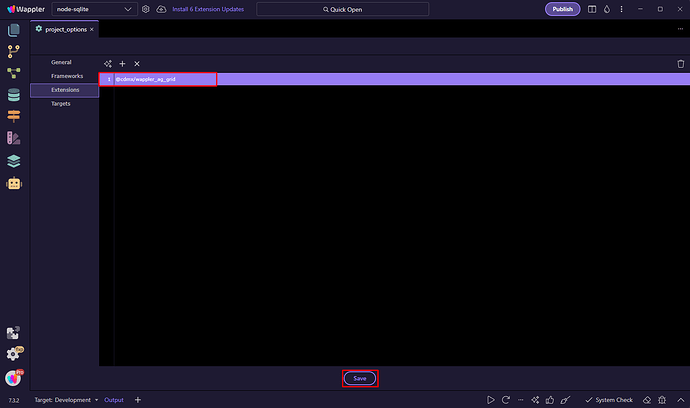The width and height of the screenshot is (690, 408).
Task: Open the editor ellipsis menu at the tab bar's right end
Action: tap(680, 29)
